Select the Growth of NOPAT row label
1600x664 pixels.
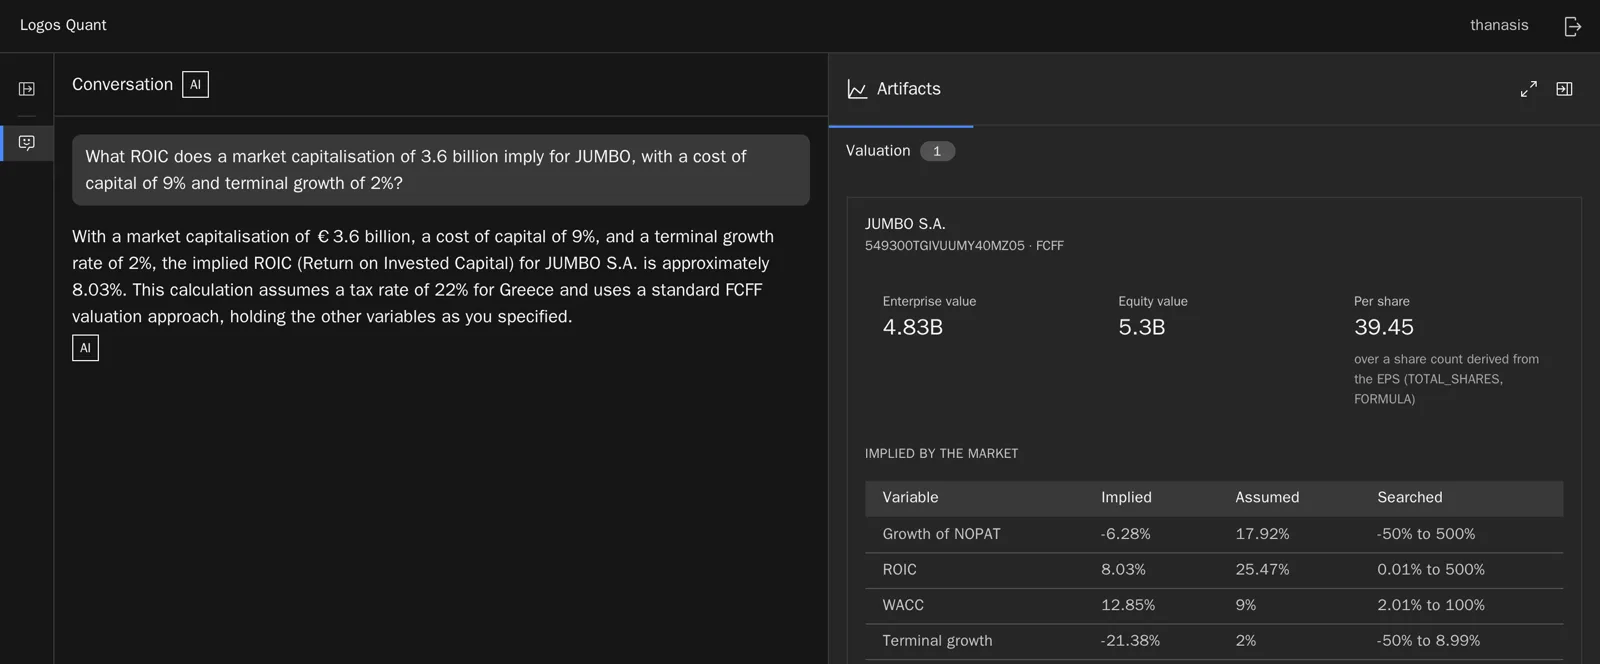941,534
